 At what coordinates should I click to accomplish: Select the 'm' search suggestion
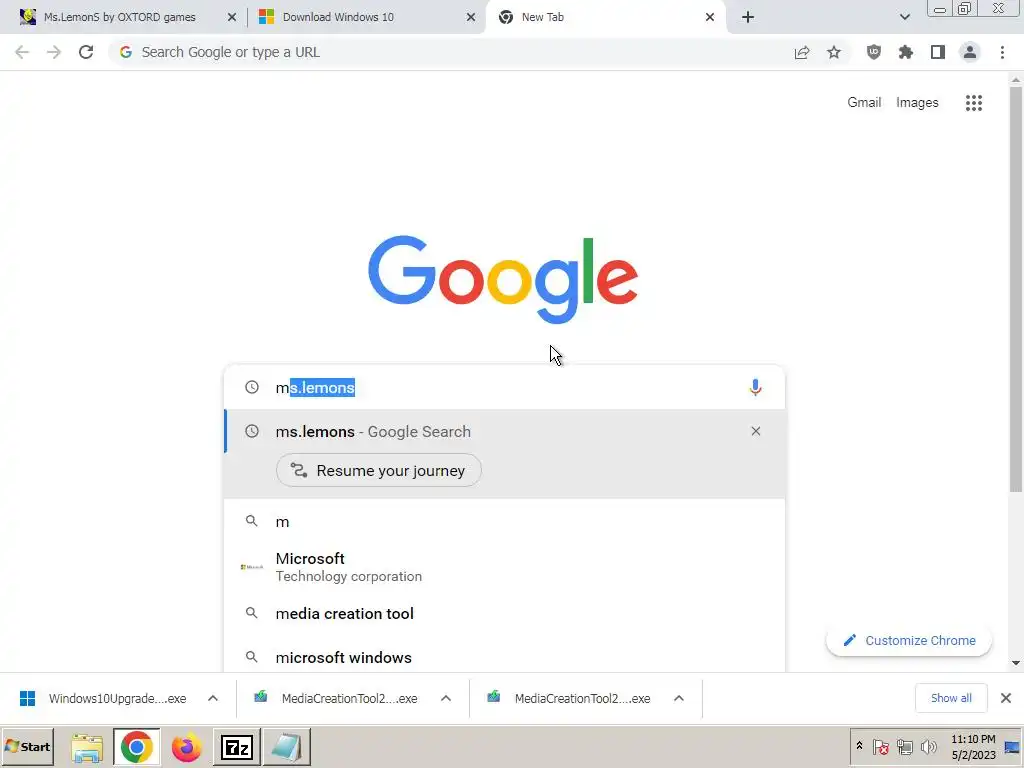(504, 521)
